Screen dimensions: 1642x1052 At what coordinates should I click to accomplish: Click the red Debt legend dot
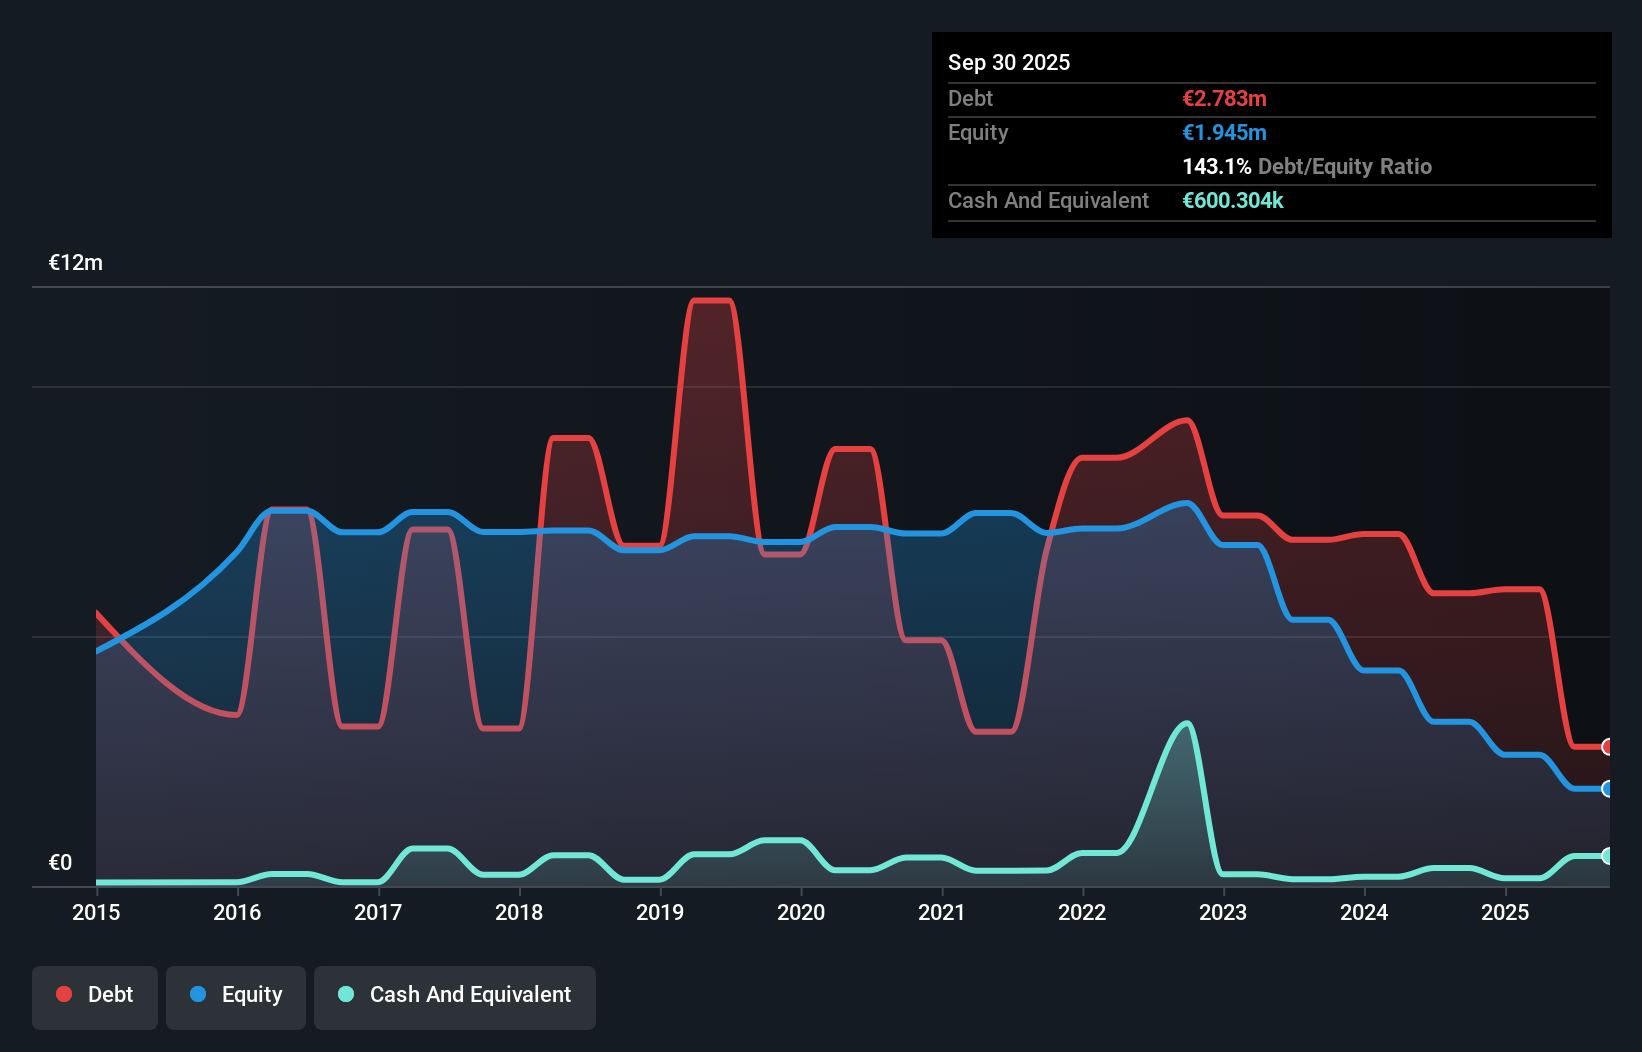[x=63, y=993]
